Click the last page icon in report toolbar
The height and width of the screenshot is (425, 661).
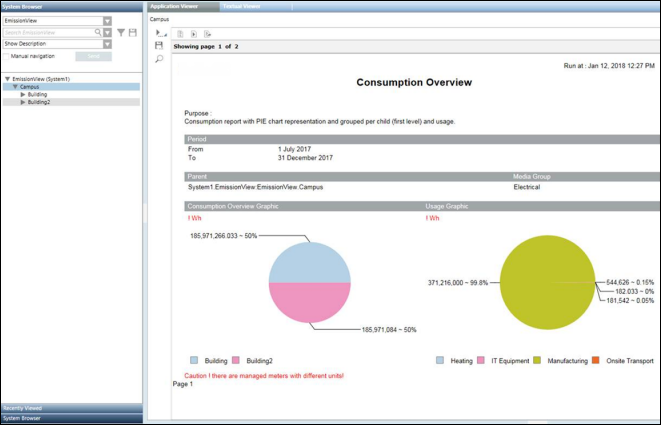click(x=207, y=33)
